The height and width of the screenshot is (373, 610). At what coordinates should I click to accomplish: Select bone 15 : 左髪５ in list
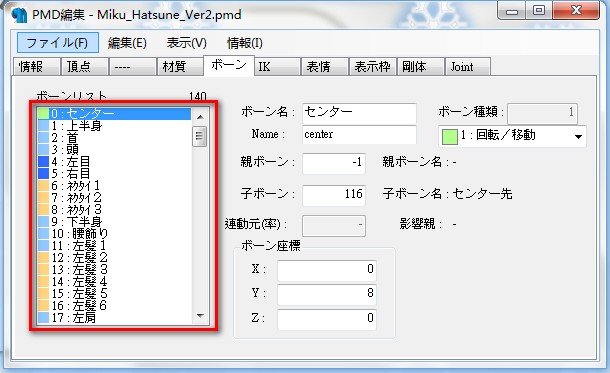[x=114, y=294]
